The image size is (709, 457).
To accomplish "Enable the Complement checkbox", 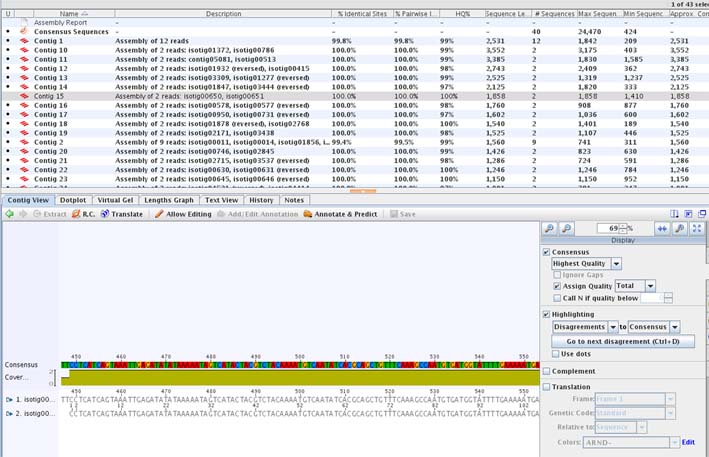I will 546,371.
